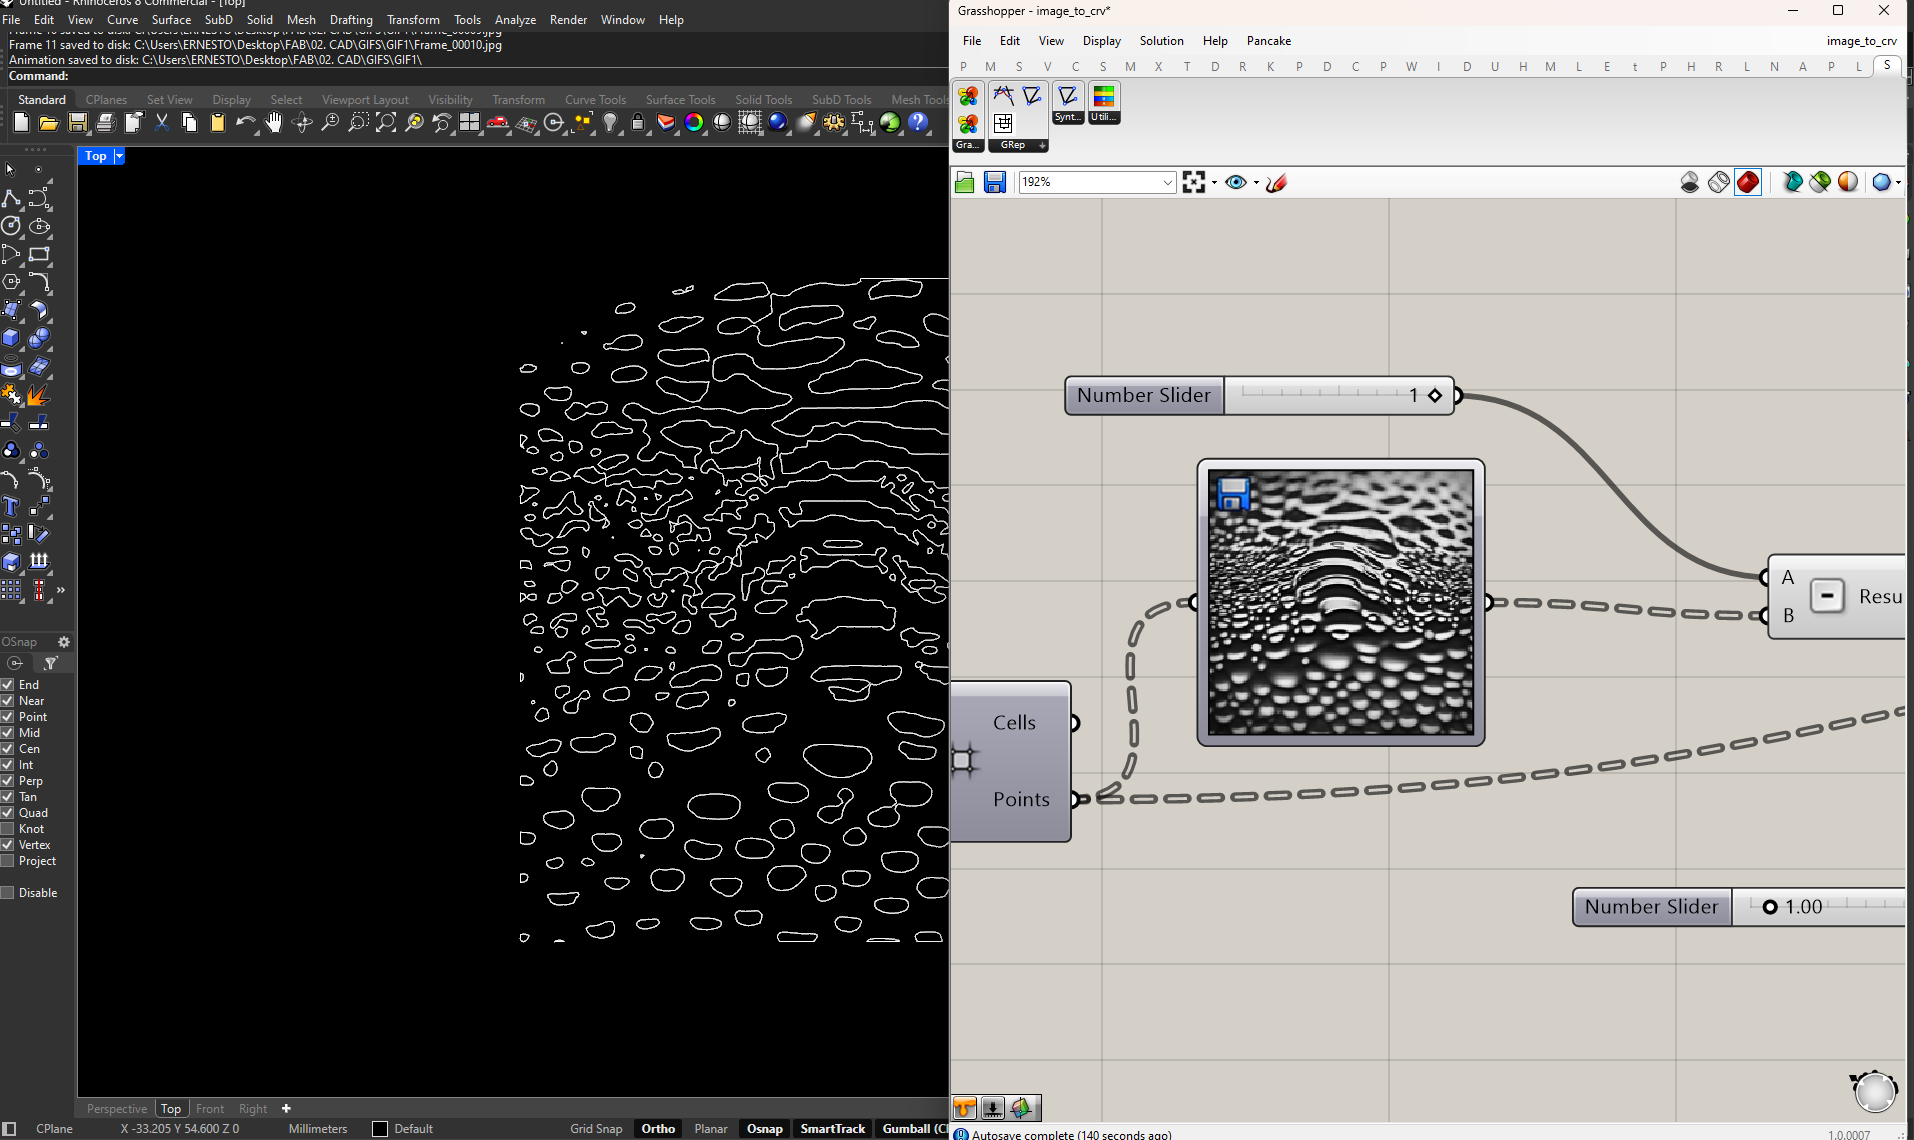This screenshot has height=1140, width=1914.
Task: Click the Osnap status bar button
Action: click(764, 1128)
